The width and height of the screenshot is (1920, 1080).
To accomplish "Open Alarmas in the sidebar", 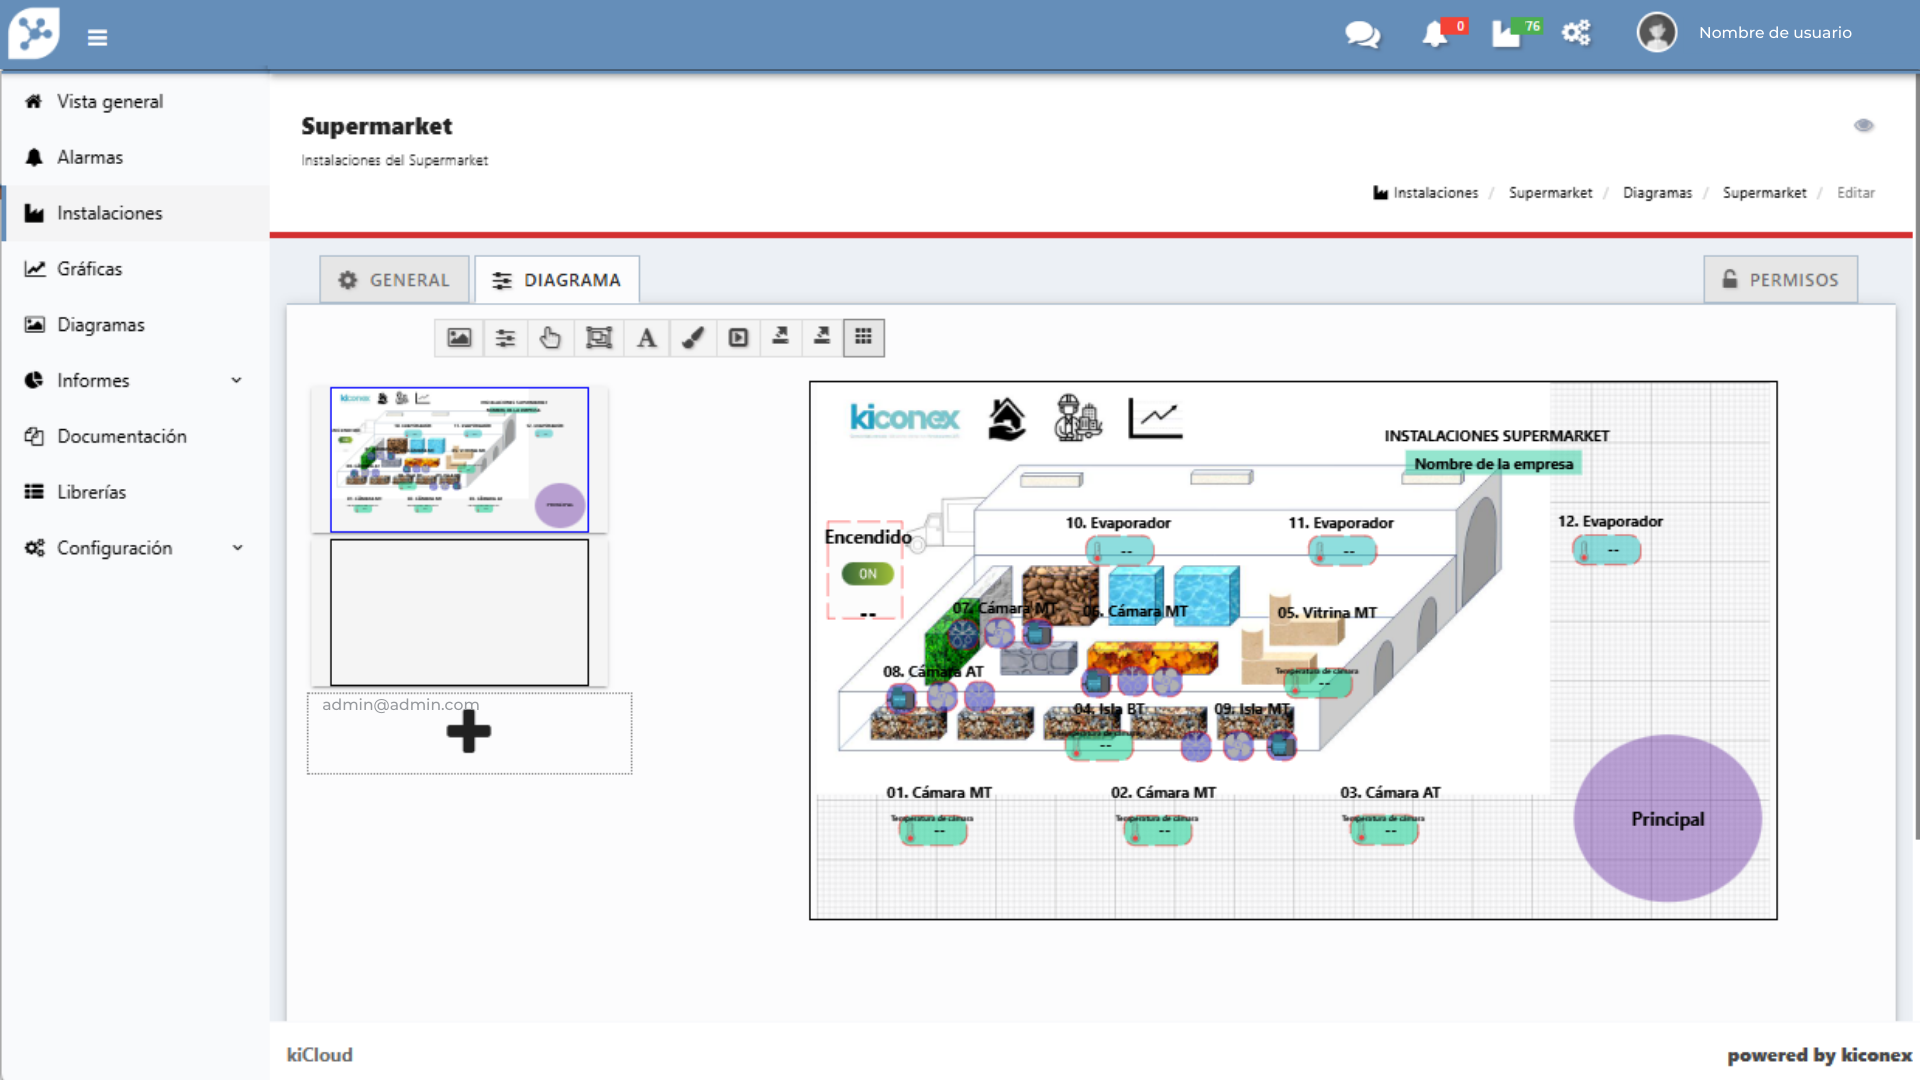I will point(90,157).
